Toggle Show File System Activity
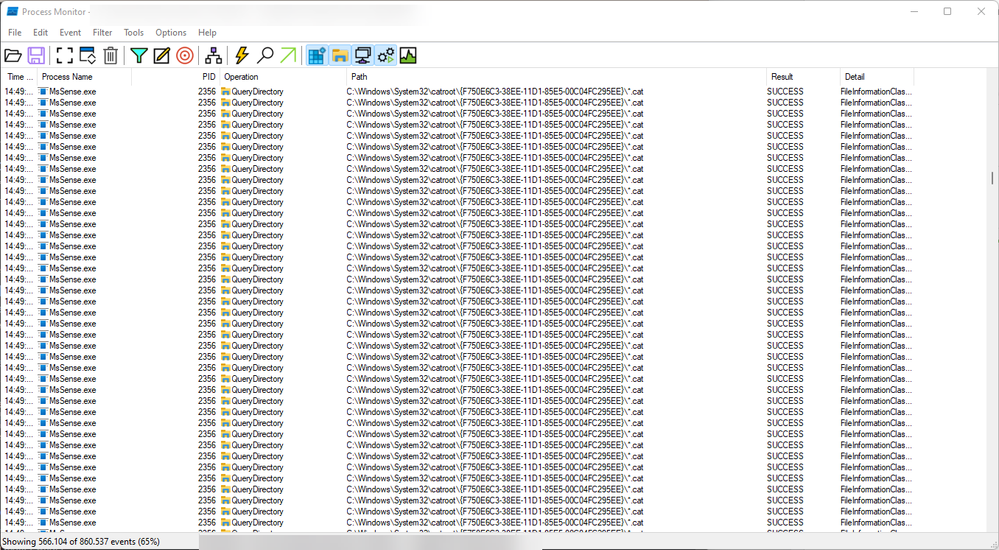The image size is (999, 550). pos(340,56)
